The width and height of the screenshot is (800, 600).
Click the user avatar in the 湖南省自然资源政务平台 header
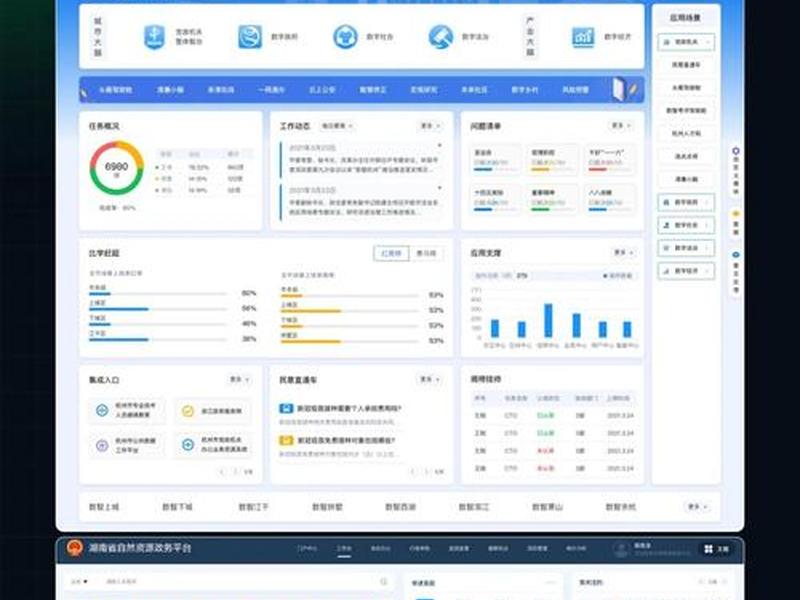click(x=621, y=549)
